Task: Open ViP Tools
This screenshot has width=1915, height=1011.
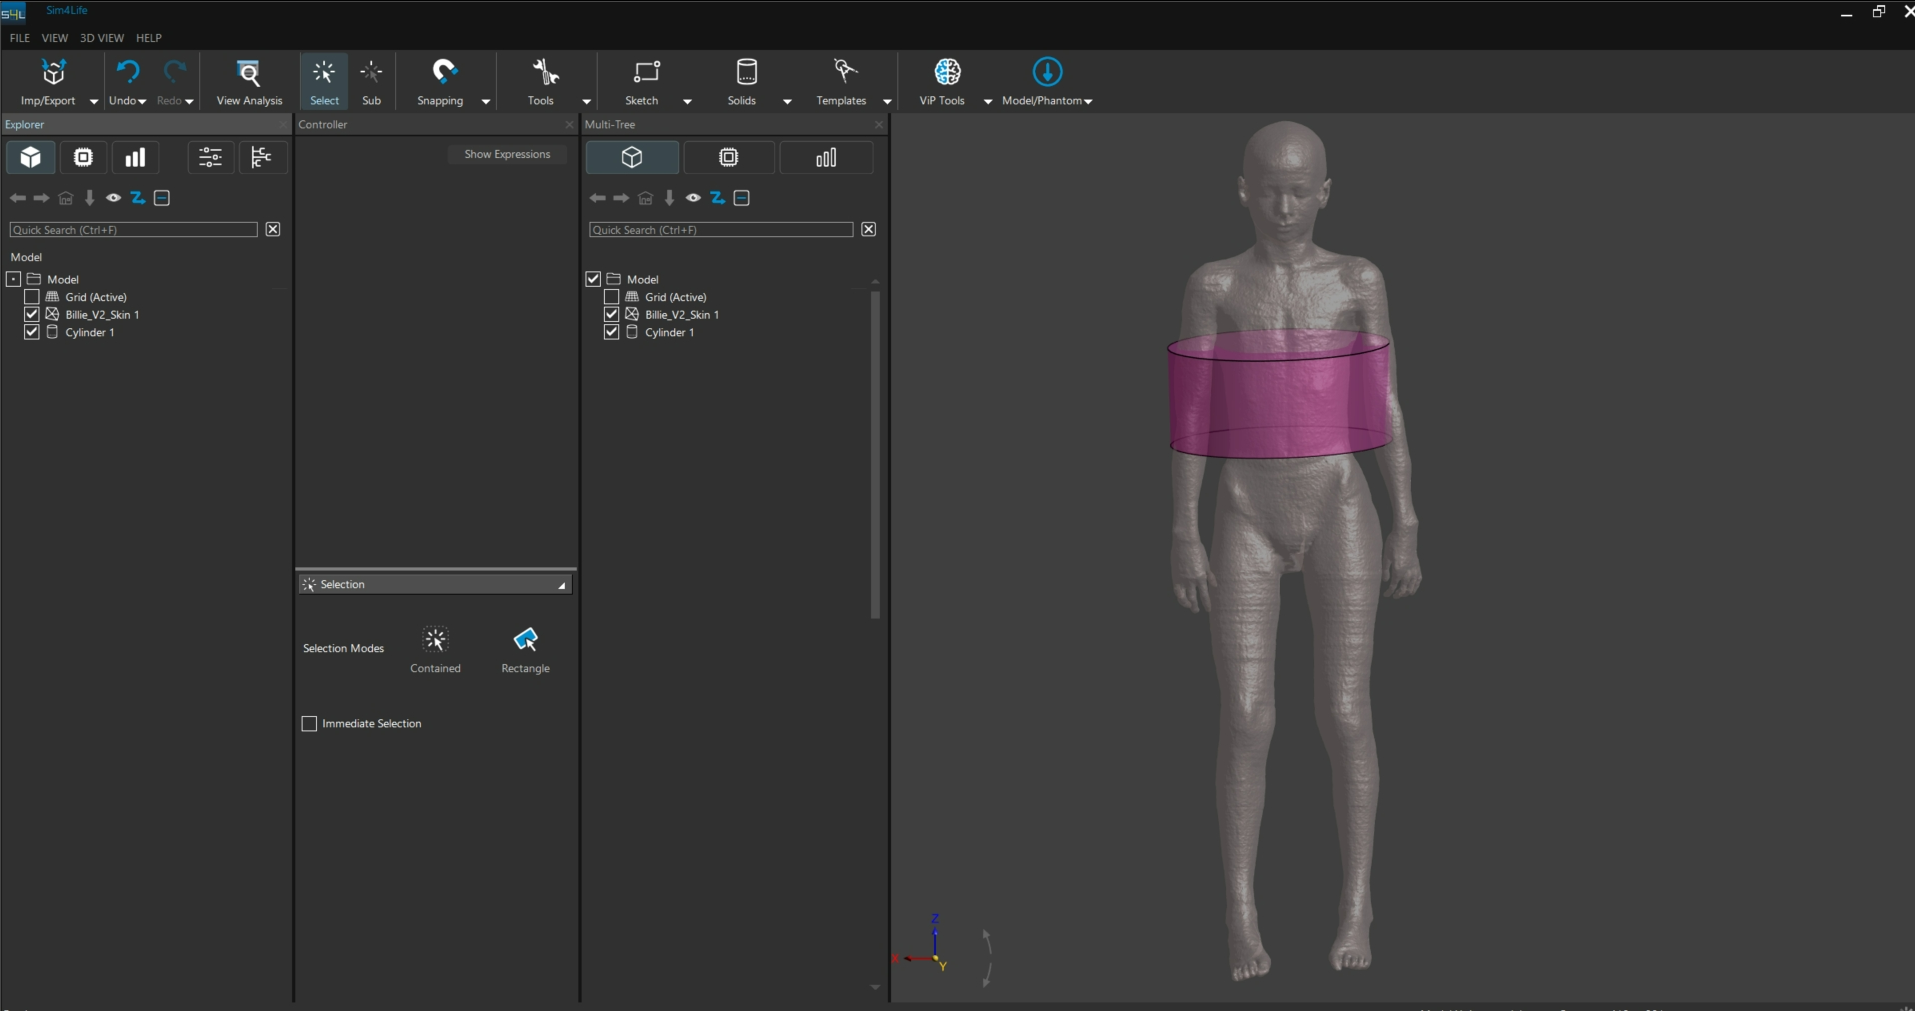Action: click(946, 73)
